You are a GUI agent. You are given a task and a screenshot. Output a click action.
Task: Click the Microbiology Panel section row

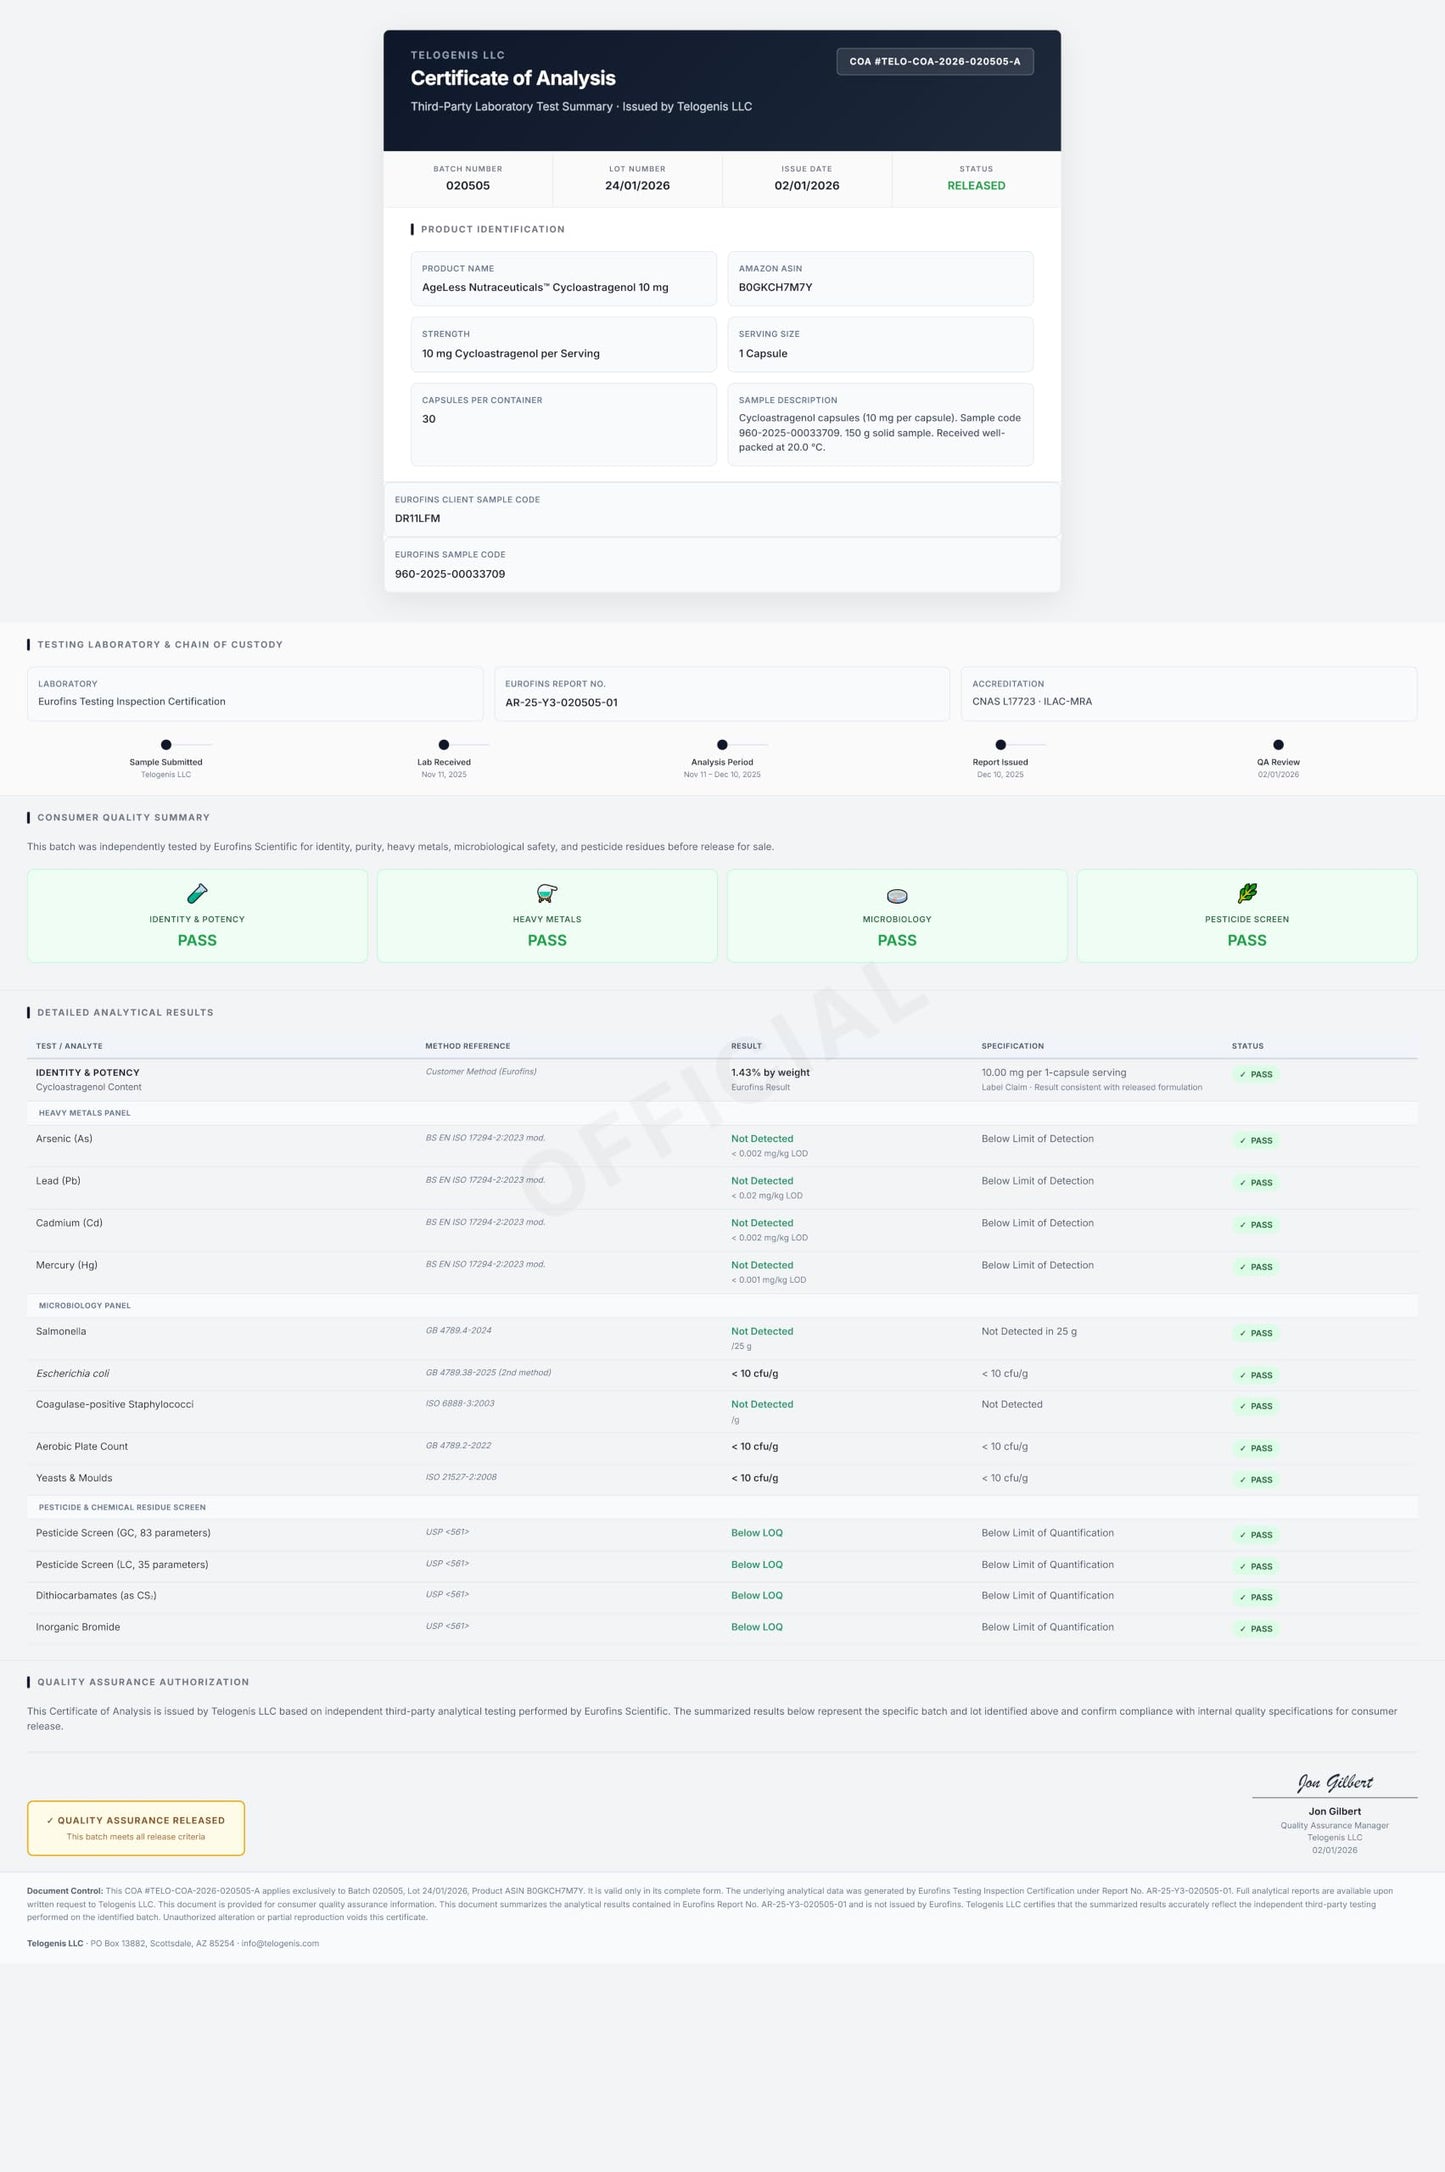722,1306
